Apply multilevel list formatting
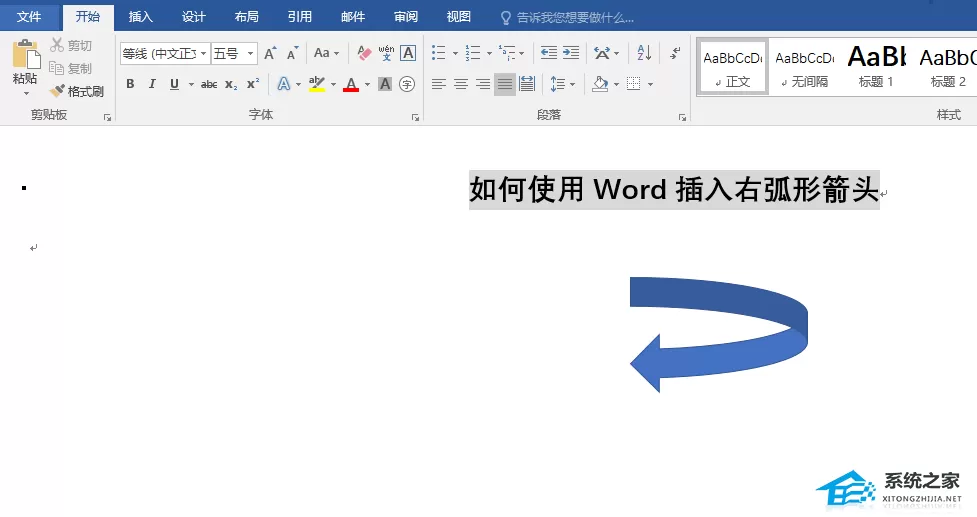 [x=507, y=53]
